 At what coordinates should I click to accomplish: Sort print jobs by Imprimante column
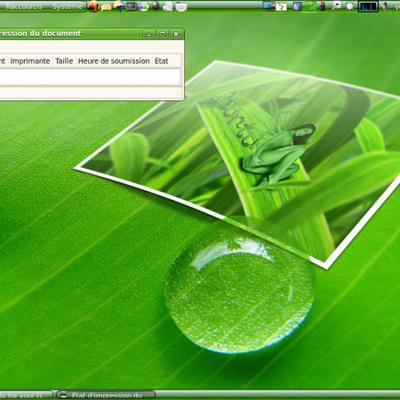point(30,61)
